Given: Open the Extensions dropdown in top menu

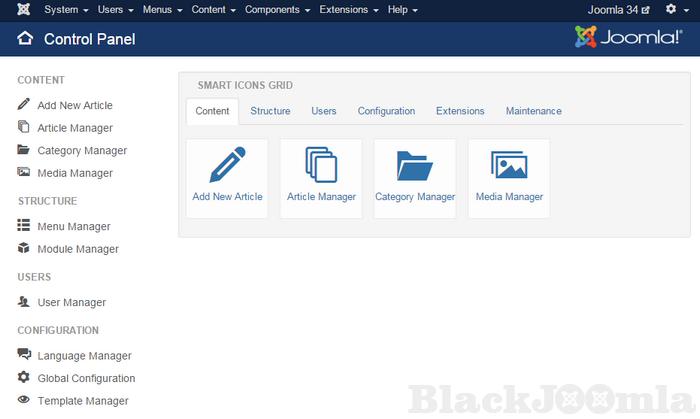Looking at the screenshot, I should (x=348, y=10).
